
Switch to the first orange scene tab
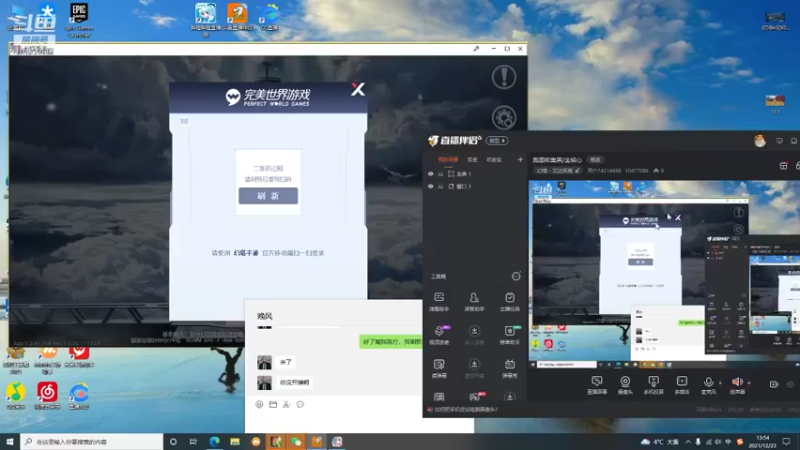[448, 160]
